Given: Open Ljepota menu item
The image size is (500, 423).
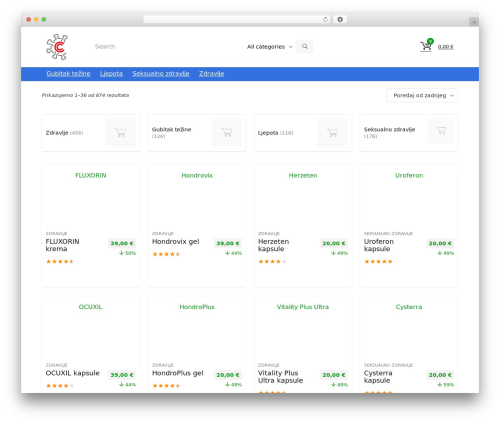Looking at the screenshot, I should click(x=111, y=74).
